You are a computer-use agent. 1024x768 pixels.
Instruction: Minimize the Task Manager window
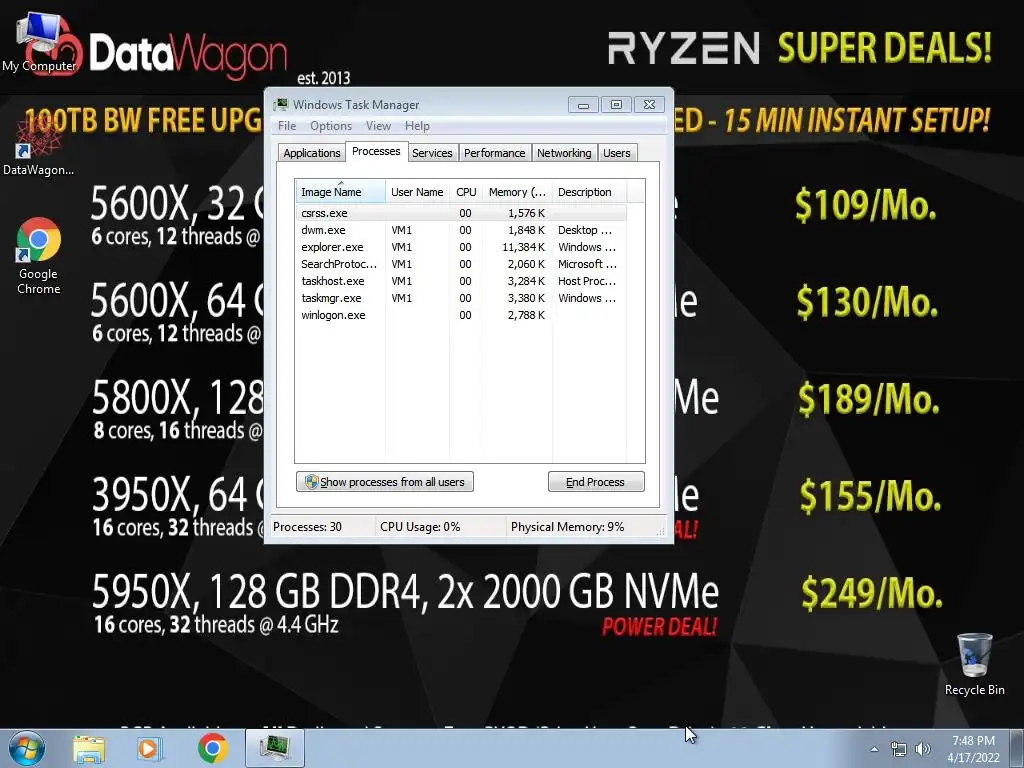[583, 104]
